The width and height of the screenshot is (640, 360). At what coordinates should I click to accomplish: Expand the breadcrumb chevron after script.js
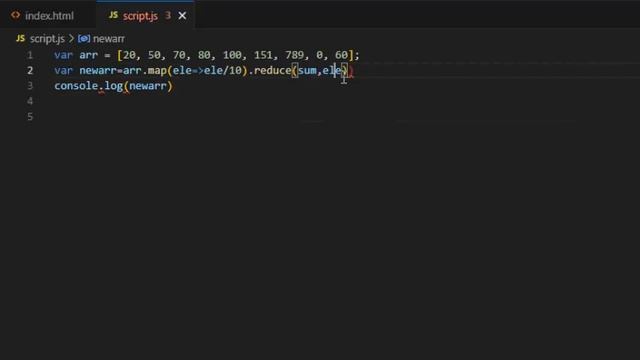[71, 38]
